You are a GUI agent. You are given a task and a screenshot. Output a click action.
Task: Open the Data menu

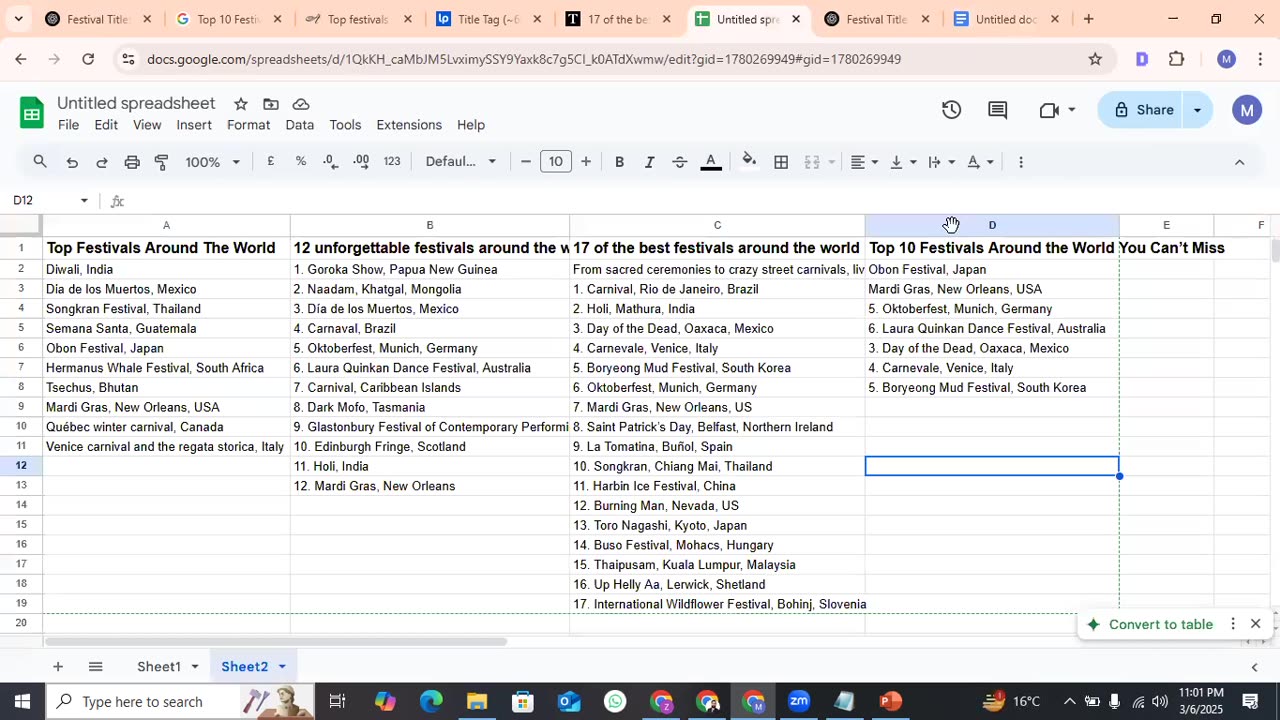click(299, 125)
